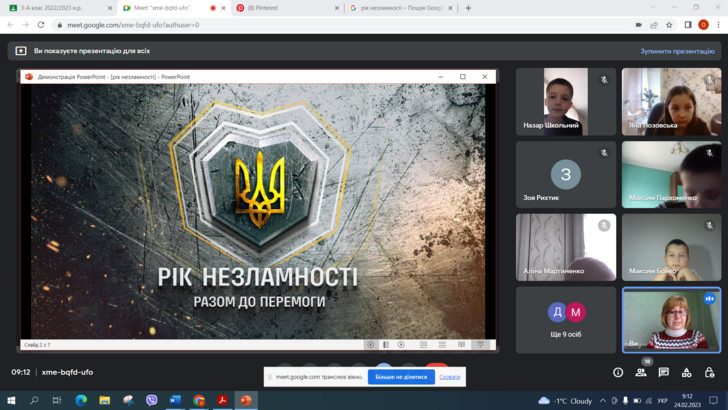This screenshot has width=728, height=410.
Task: Click slideshow presentation icon in PowerPoint status bar
Action: coord(480,345)
